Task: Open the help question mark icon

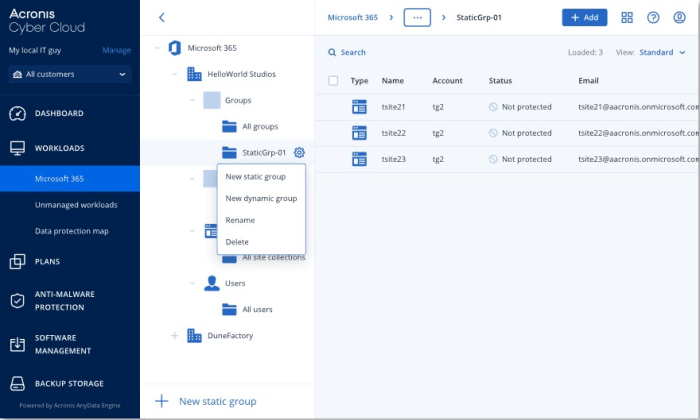Action: (653, 17)
